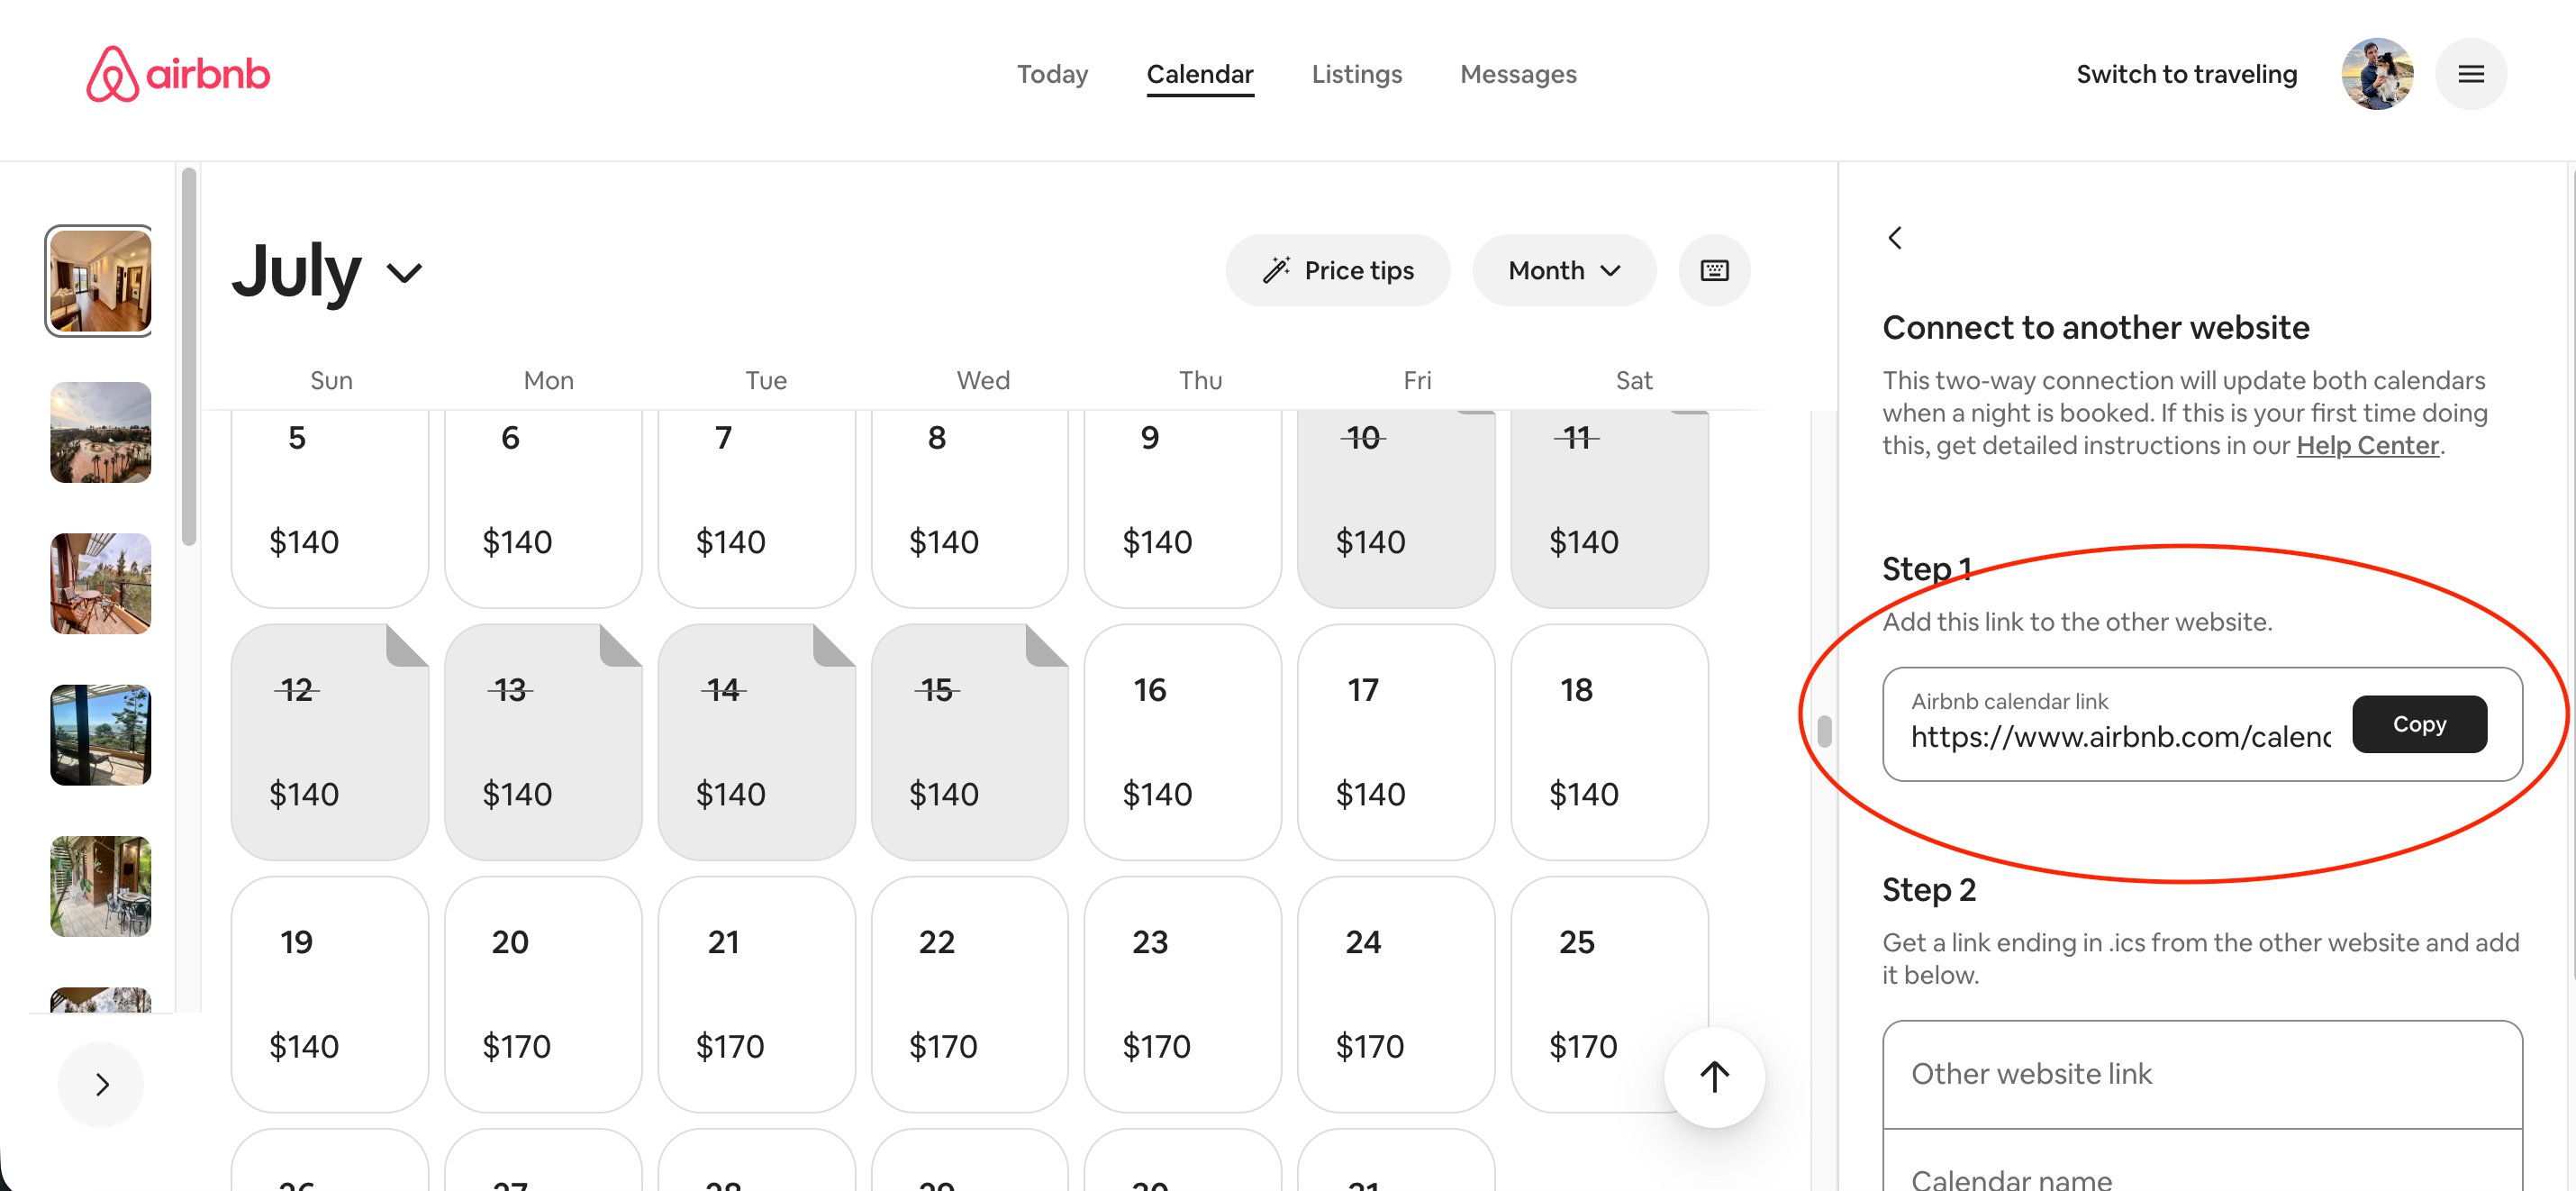Open the Month view dropdown
Image resolution: width=2576 pixels, height=1191 pixels.
coord(1564,270)
